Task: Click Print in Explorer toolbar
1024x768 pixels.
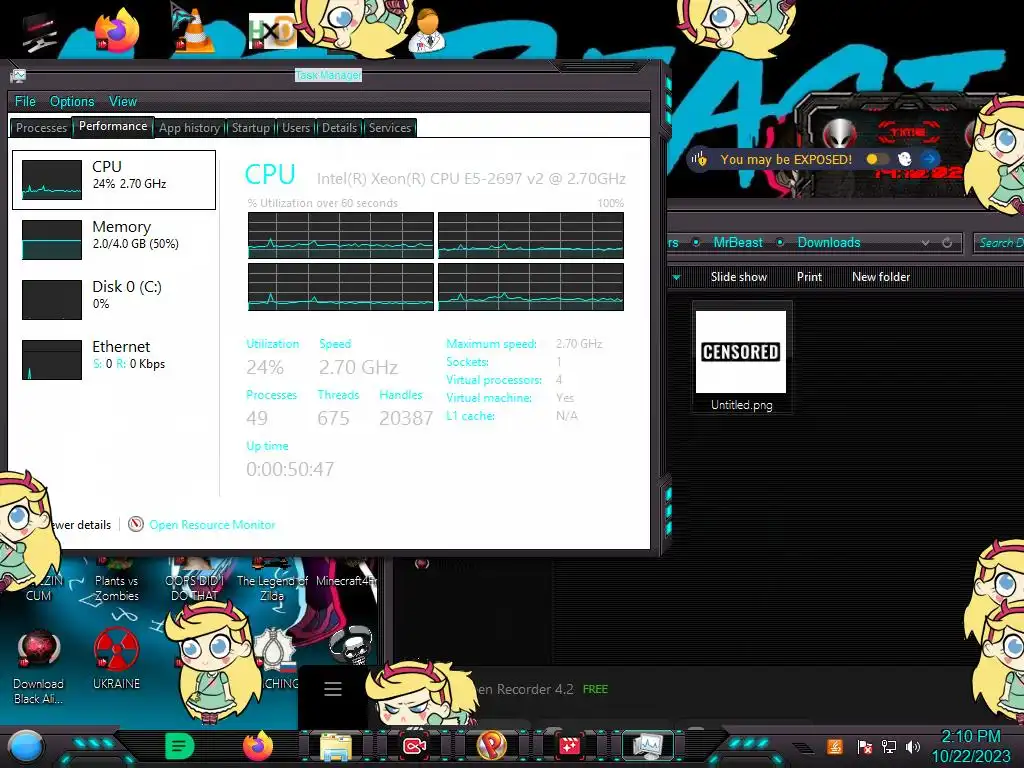Action: (809, 277)
